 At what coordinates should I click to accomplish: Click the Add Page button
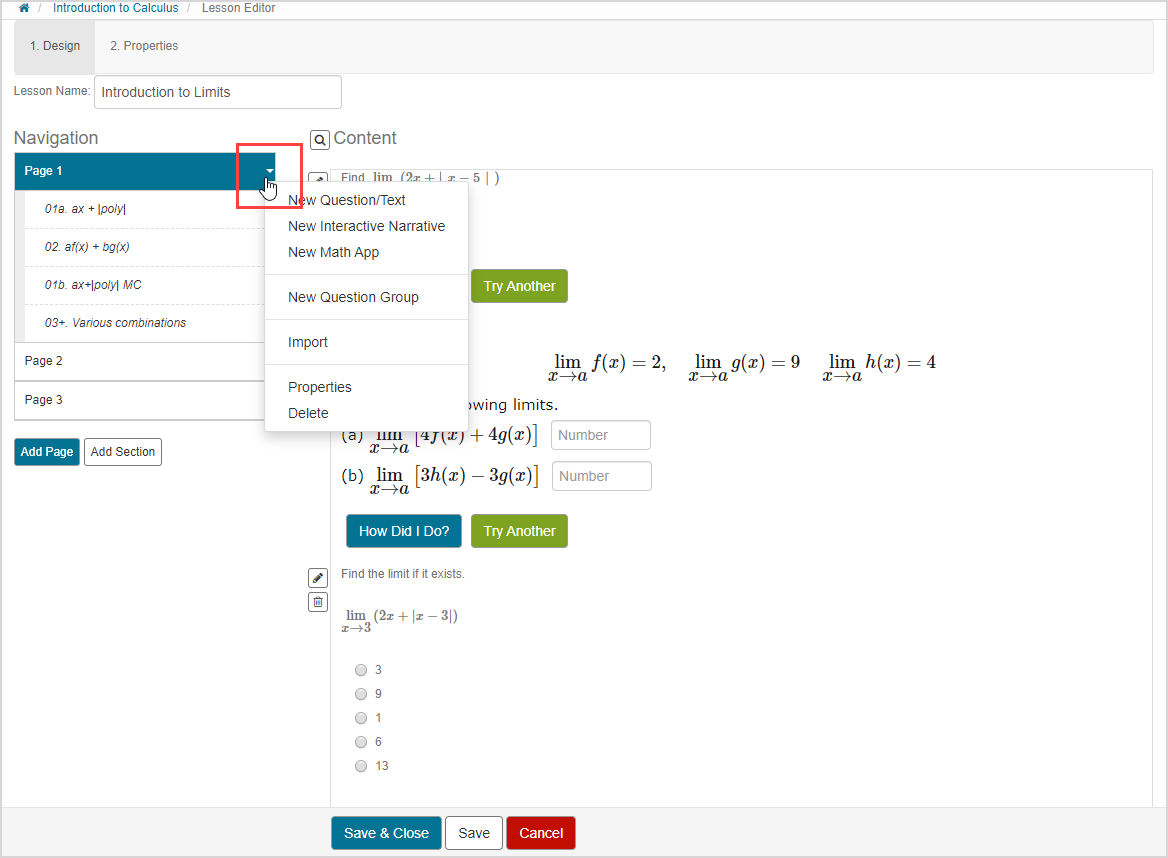[x=47, y=452]
